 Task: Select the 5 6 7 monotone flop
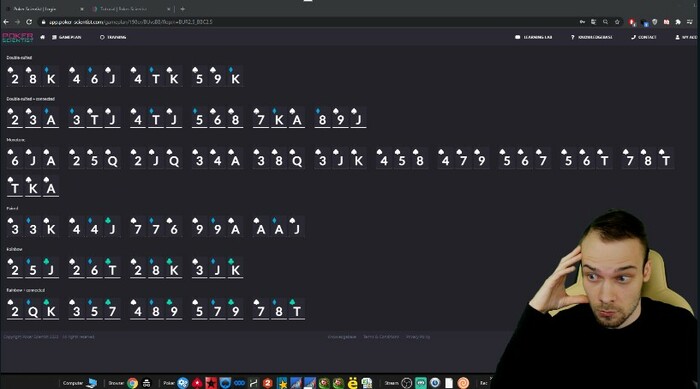tap(525, 159)
